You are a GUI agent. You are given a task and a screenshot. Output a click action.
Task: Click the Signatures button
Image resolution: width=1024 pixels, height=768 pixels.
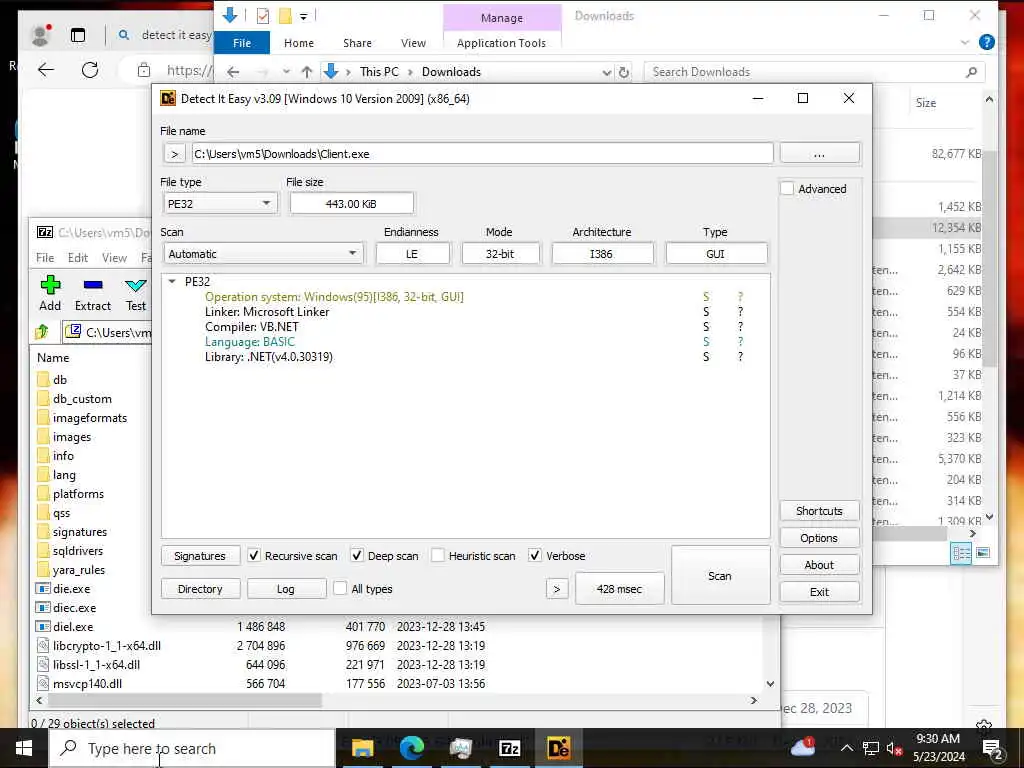coord(200,556)
